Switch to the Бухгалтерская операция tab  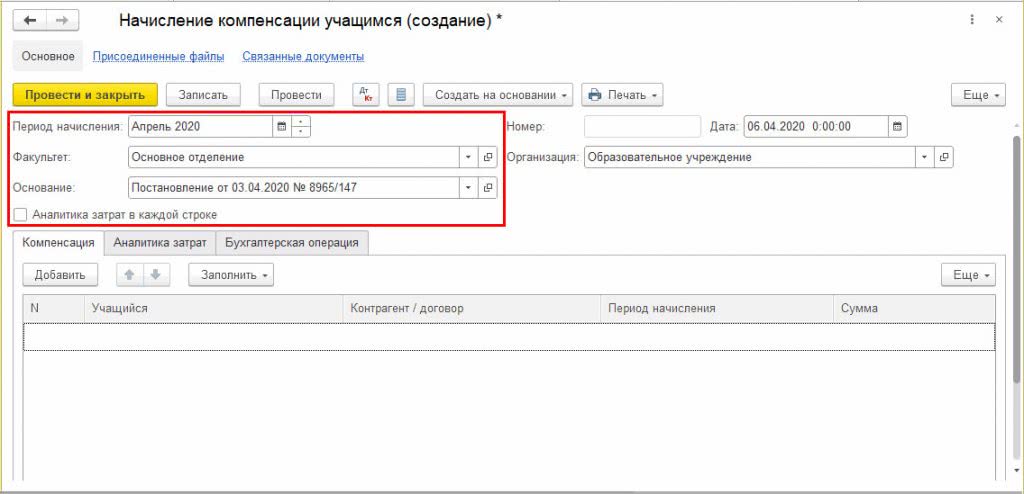point(292,242)
